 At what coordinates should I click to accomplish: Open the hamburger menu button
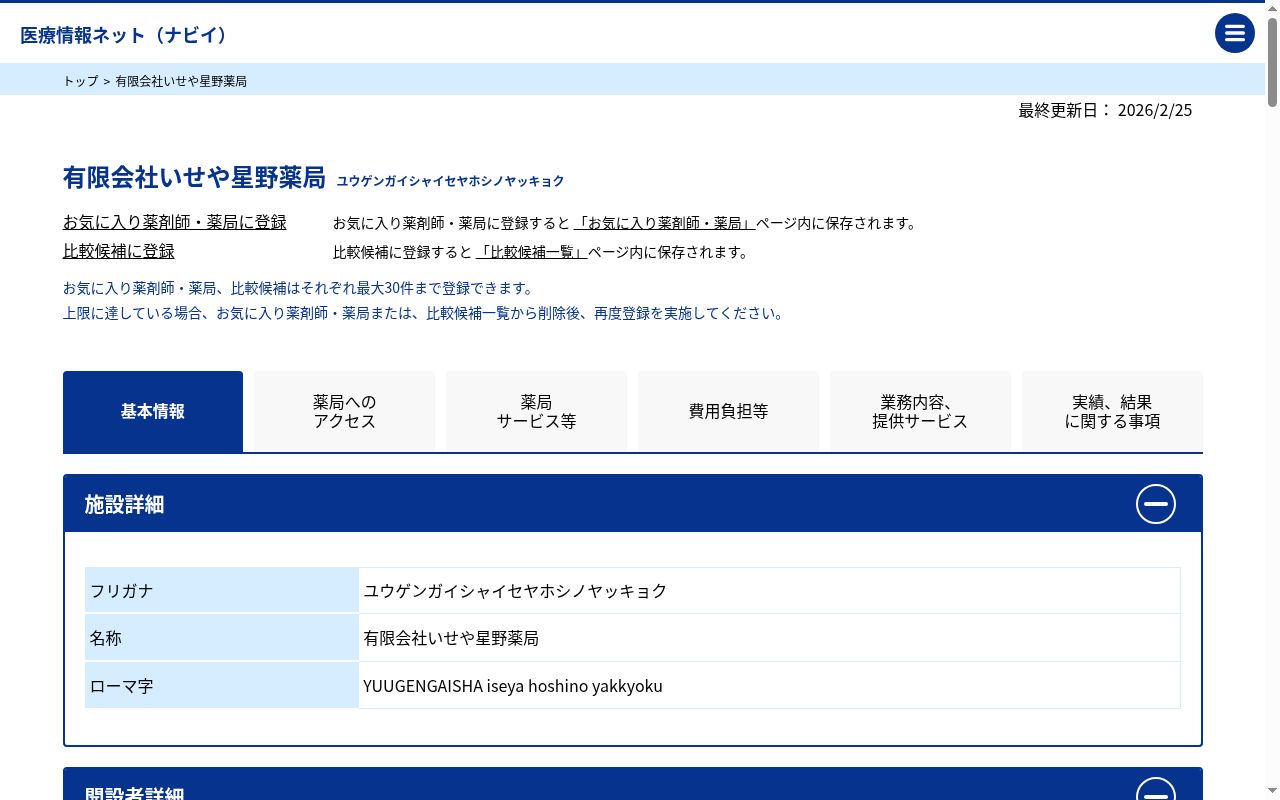click(1235, 33)
